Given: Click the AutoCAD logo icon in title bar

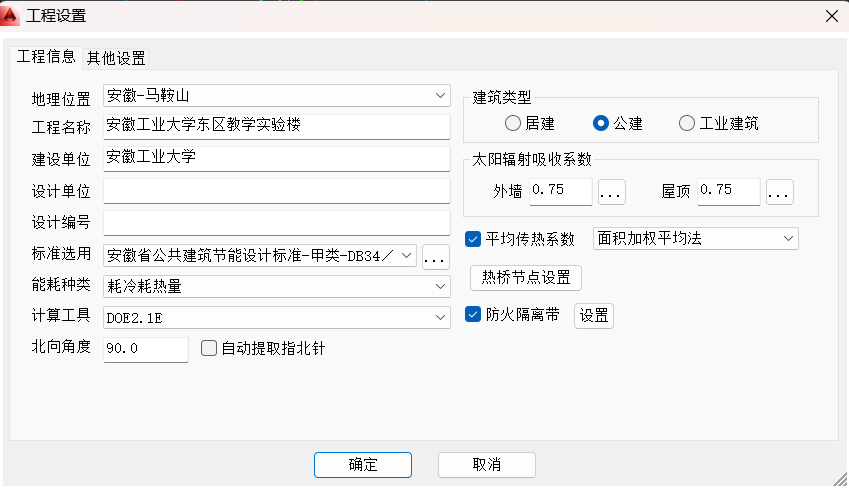Looking at the screenshot, I should [10, 16].
